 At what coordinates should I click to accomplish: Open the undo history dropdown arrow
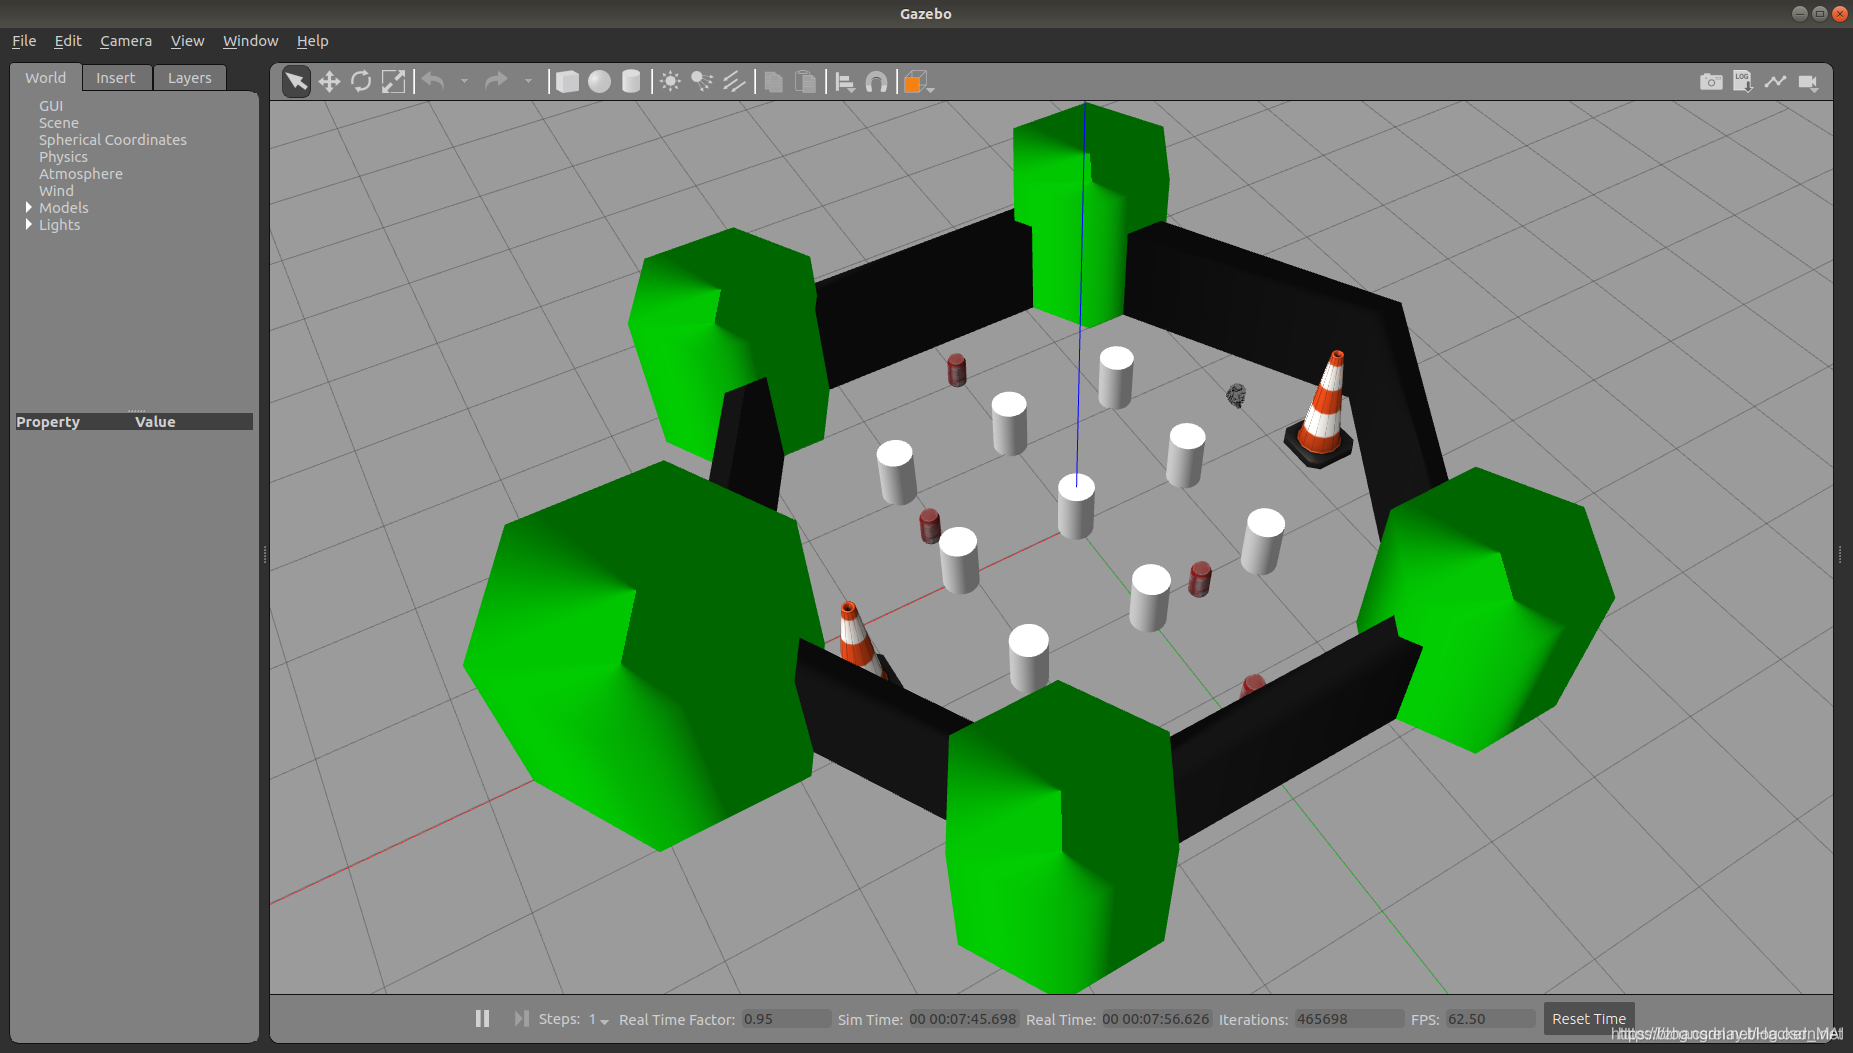[x=464, y=81]
